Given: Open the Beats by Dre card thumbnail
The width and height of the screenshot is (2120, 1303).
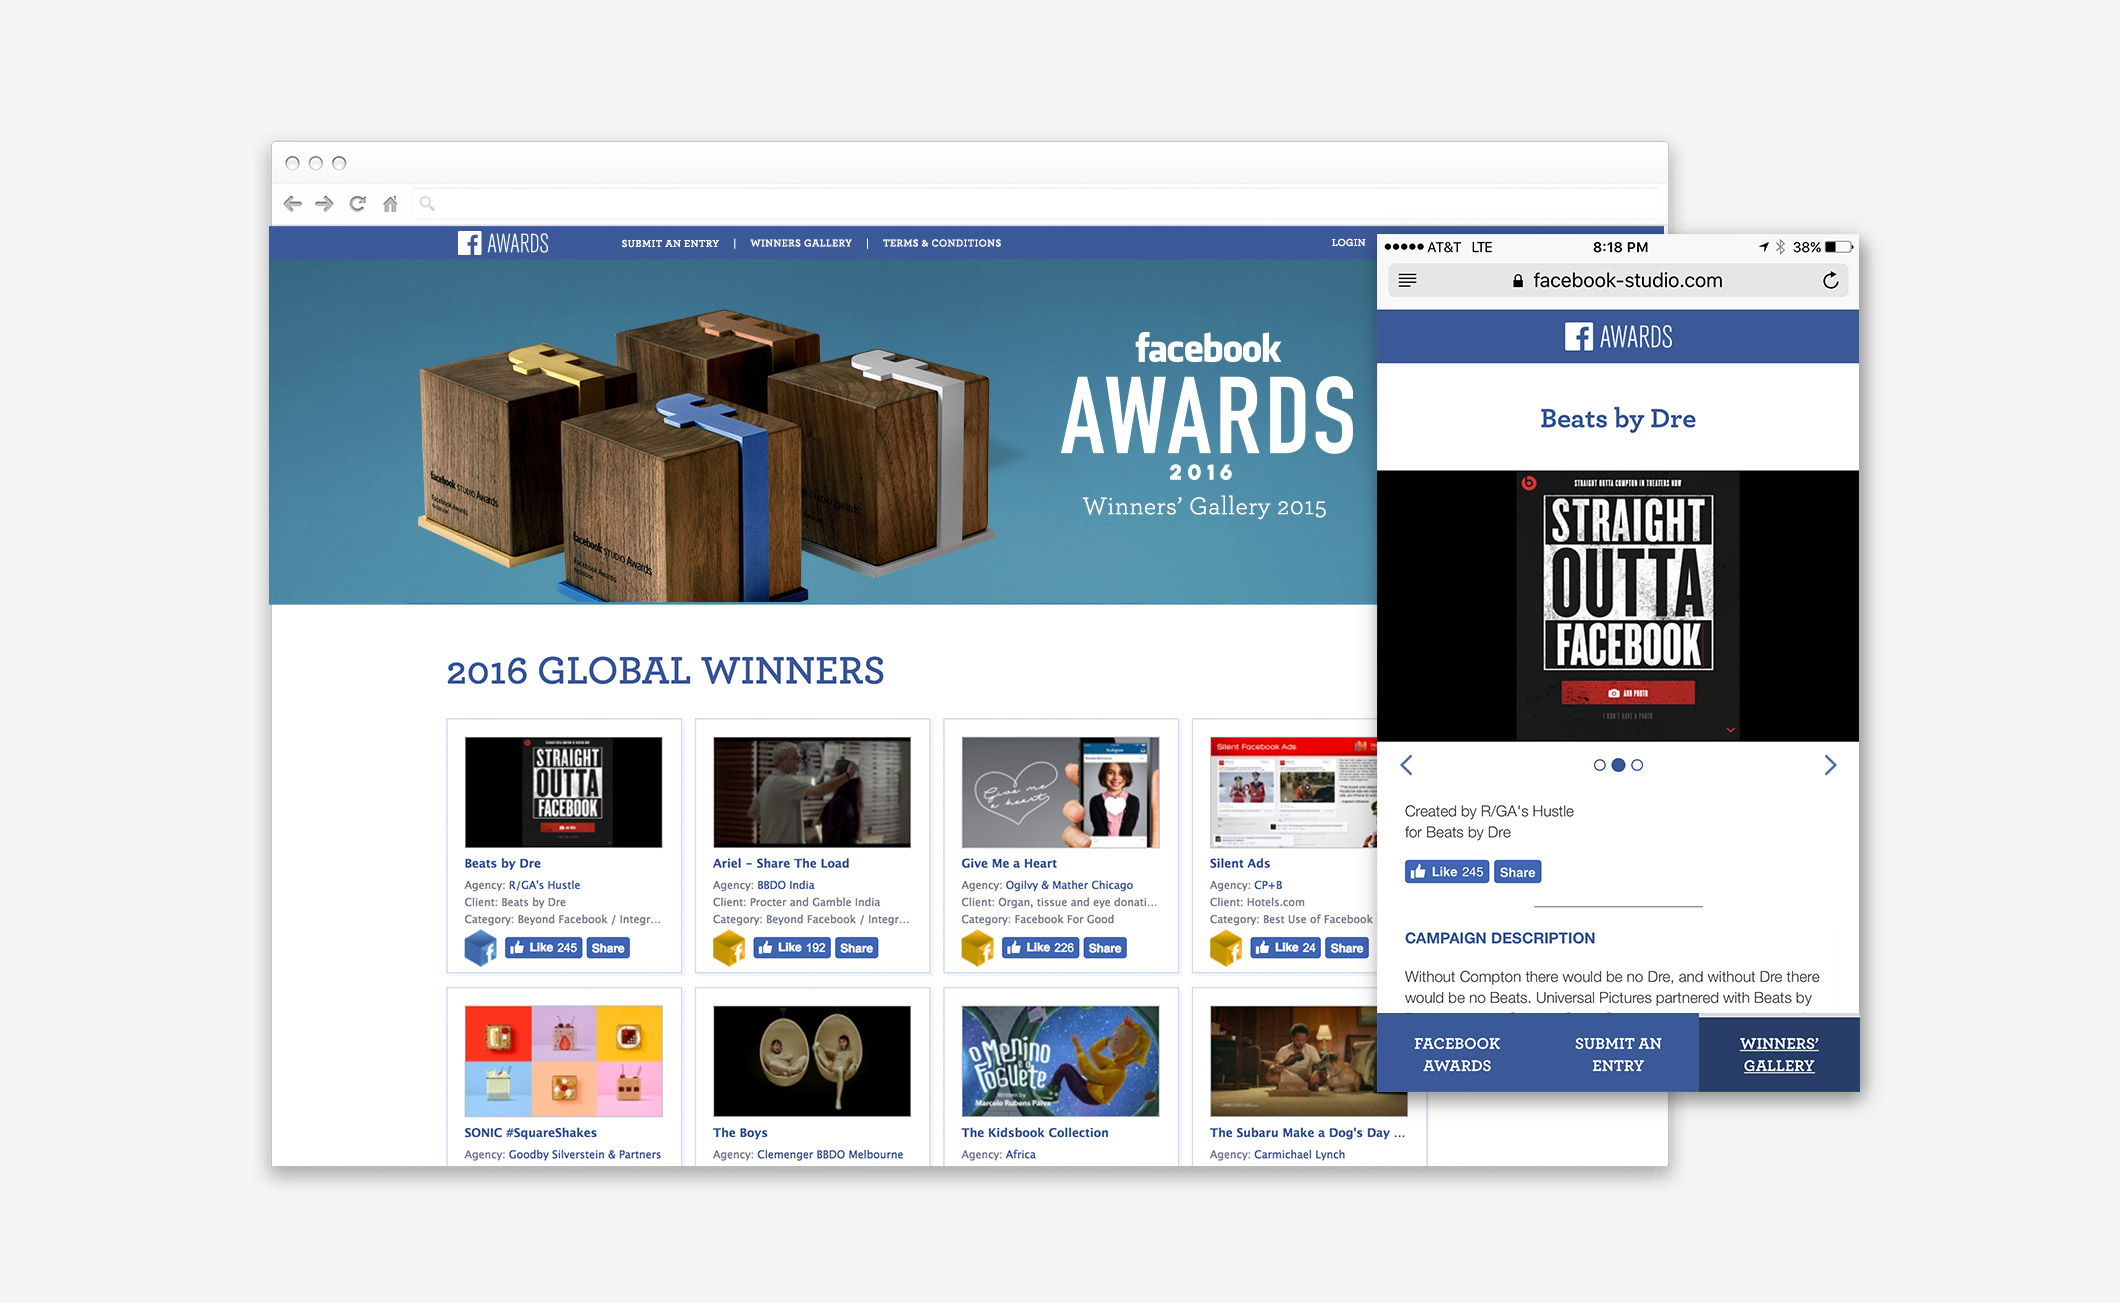Looking at the screenshot, I should (x=563, y=792).
